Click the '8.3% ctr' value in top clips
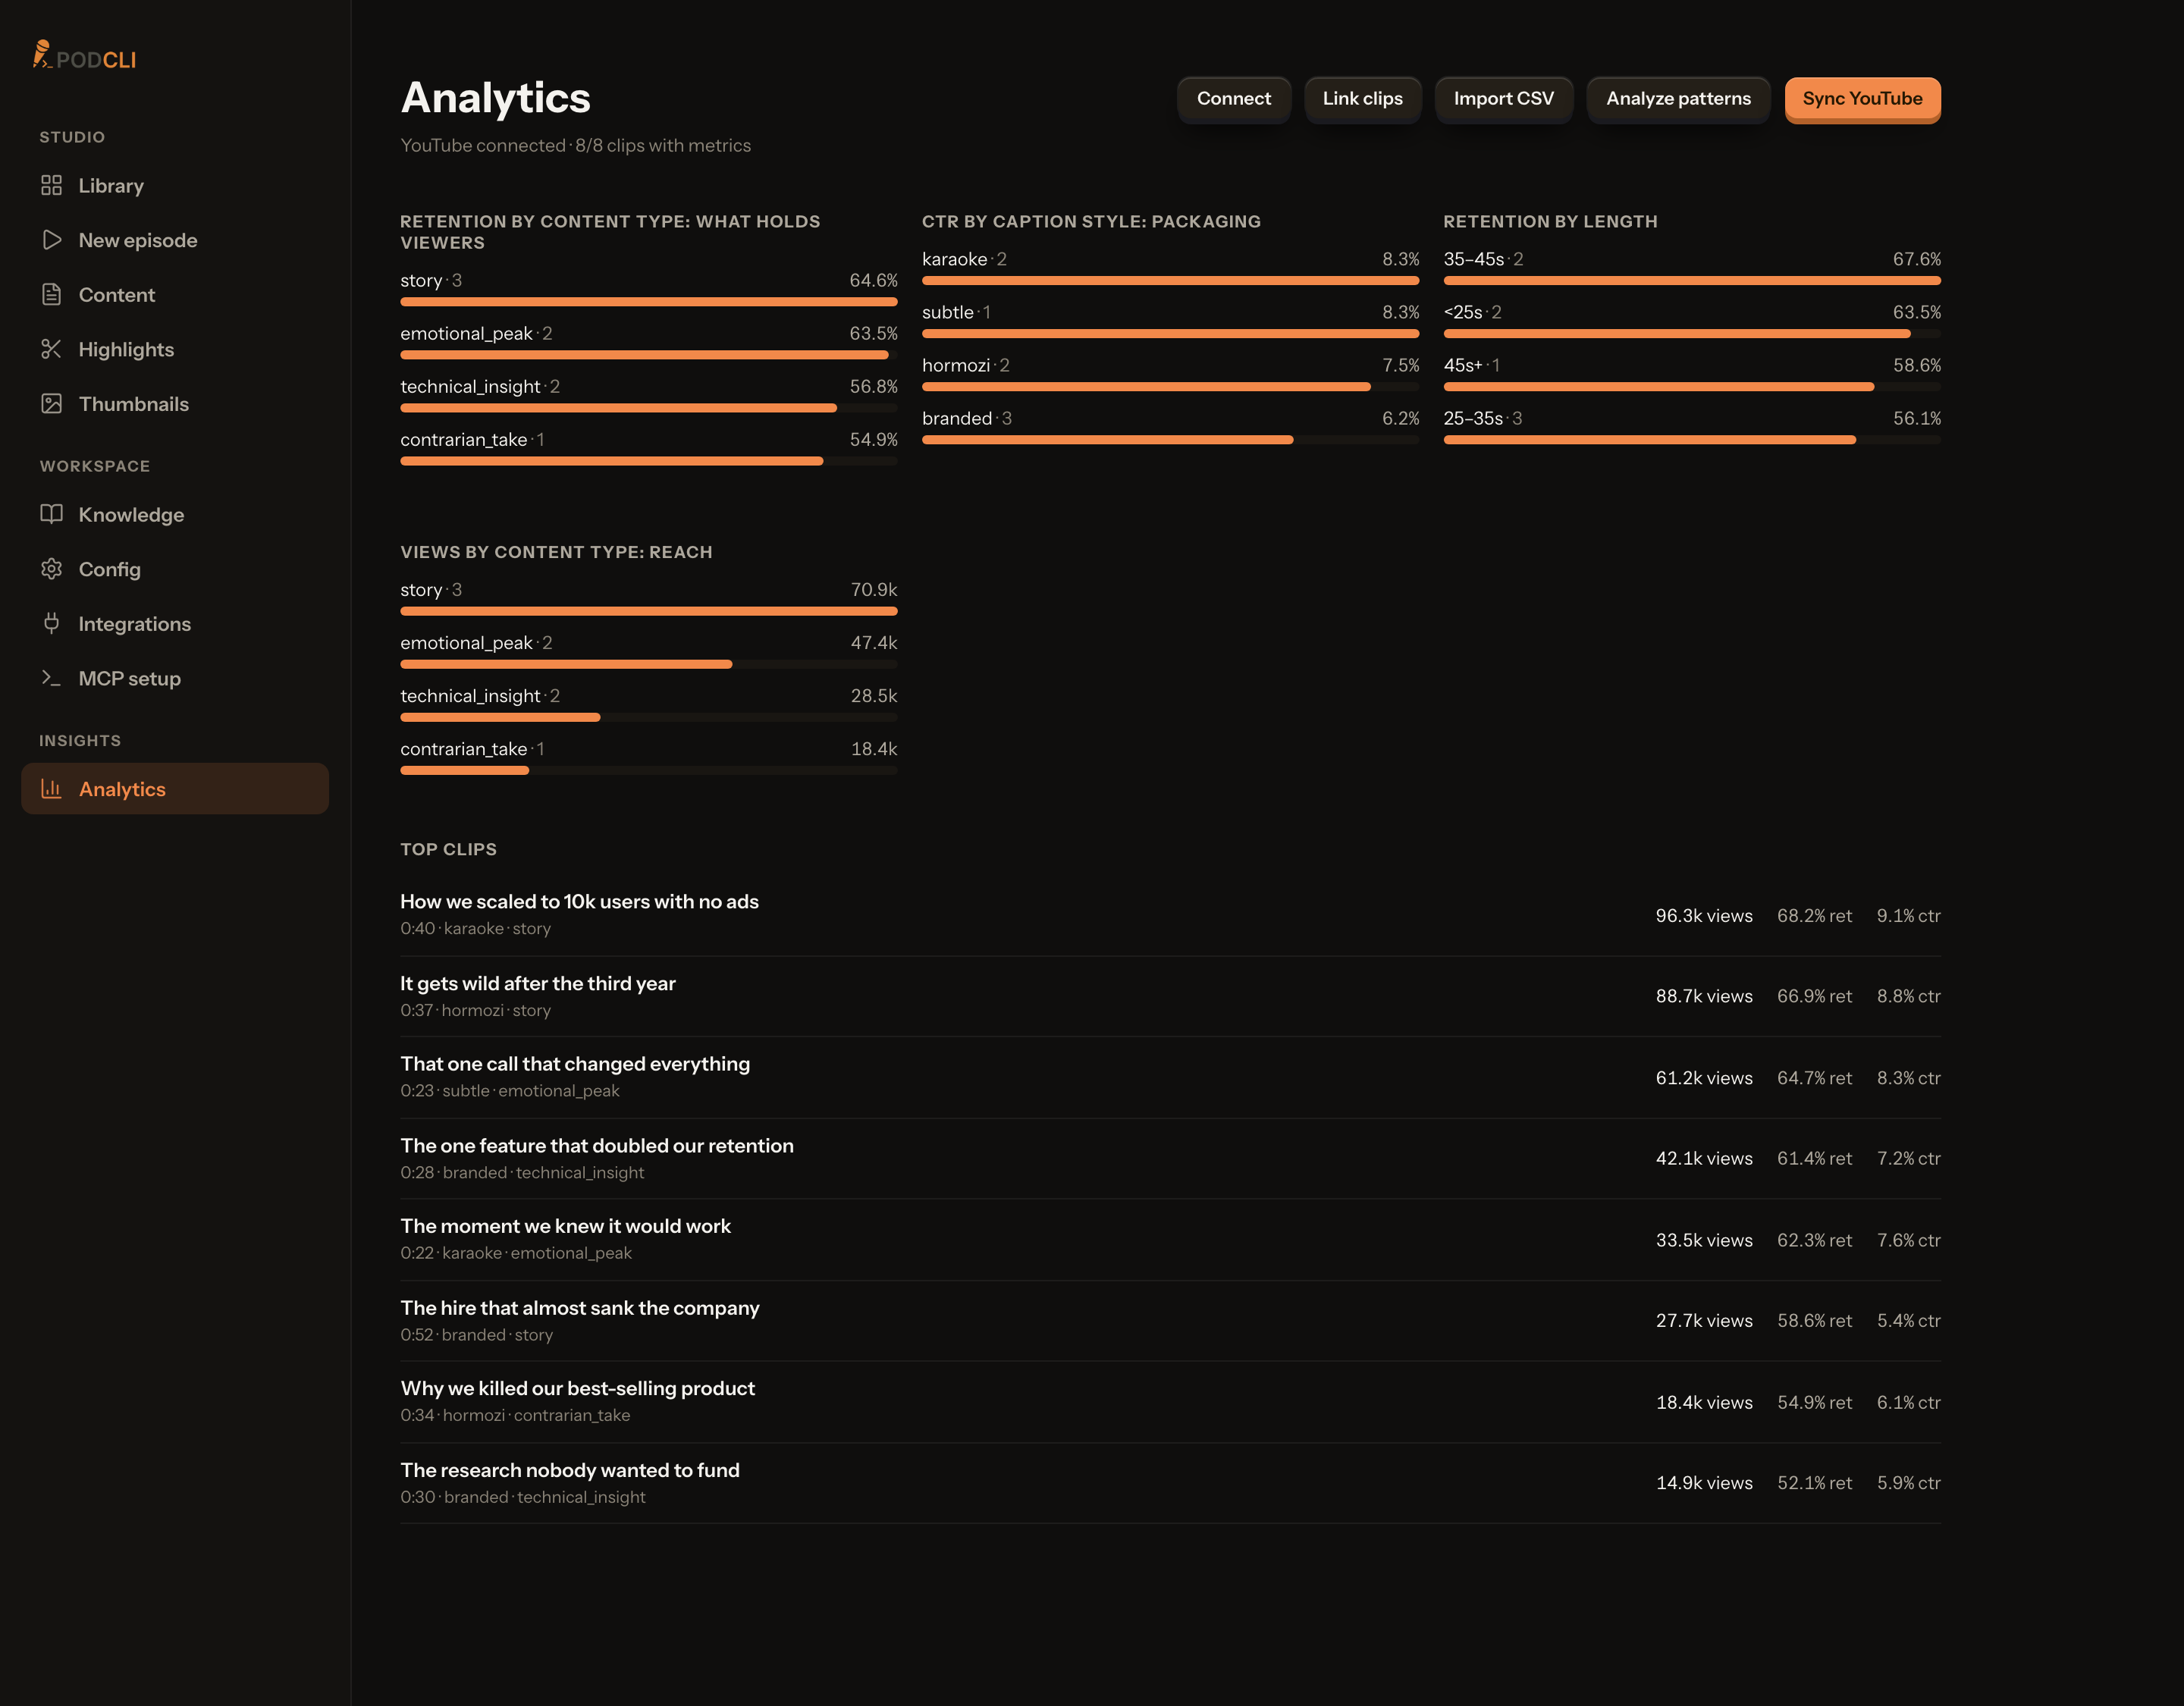Image resolution: width=2184 pixels, height=1706 pixels. coord(1908,1077)
